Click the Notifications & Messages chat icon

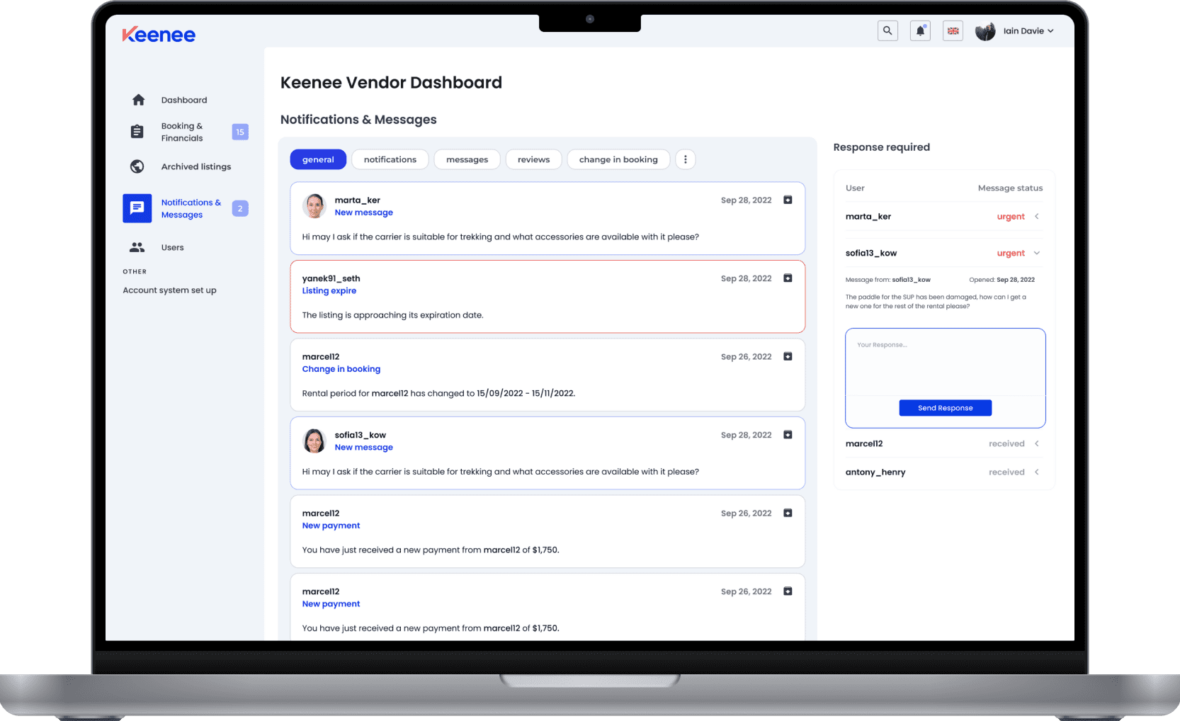(x=137, y=208)
